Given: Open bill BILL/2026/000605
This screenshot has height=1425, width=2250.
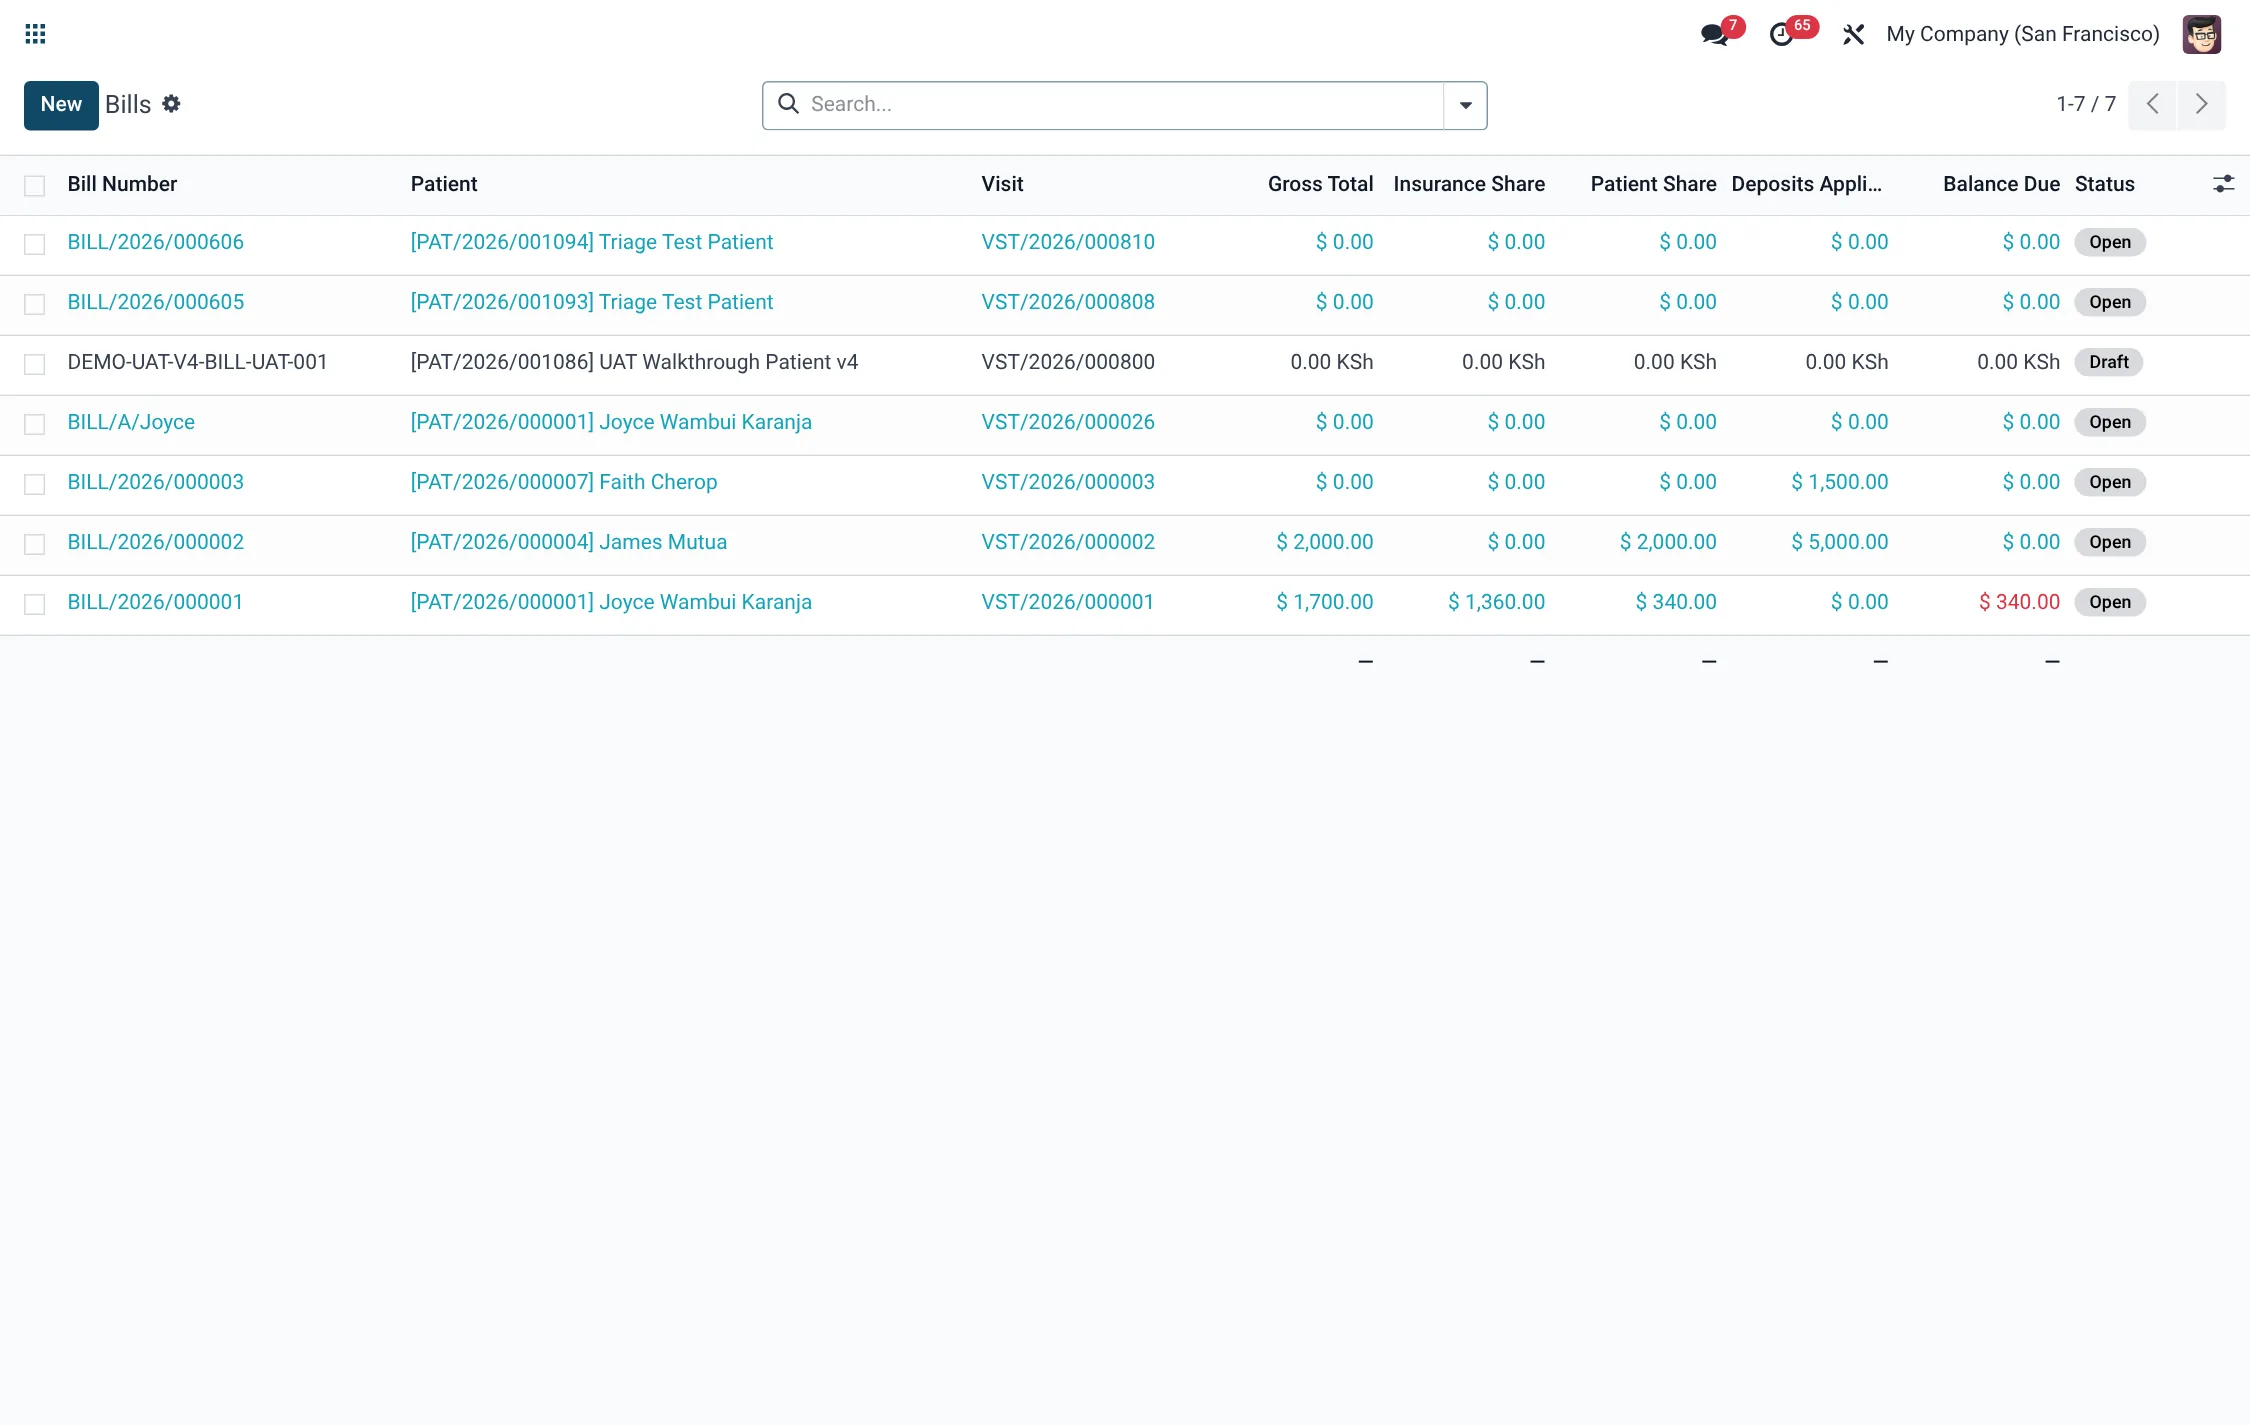Looking at the screenshot, I should pyautogui.click(x=155, y=302).
